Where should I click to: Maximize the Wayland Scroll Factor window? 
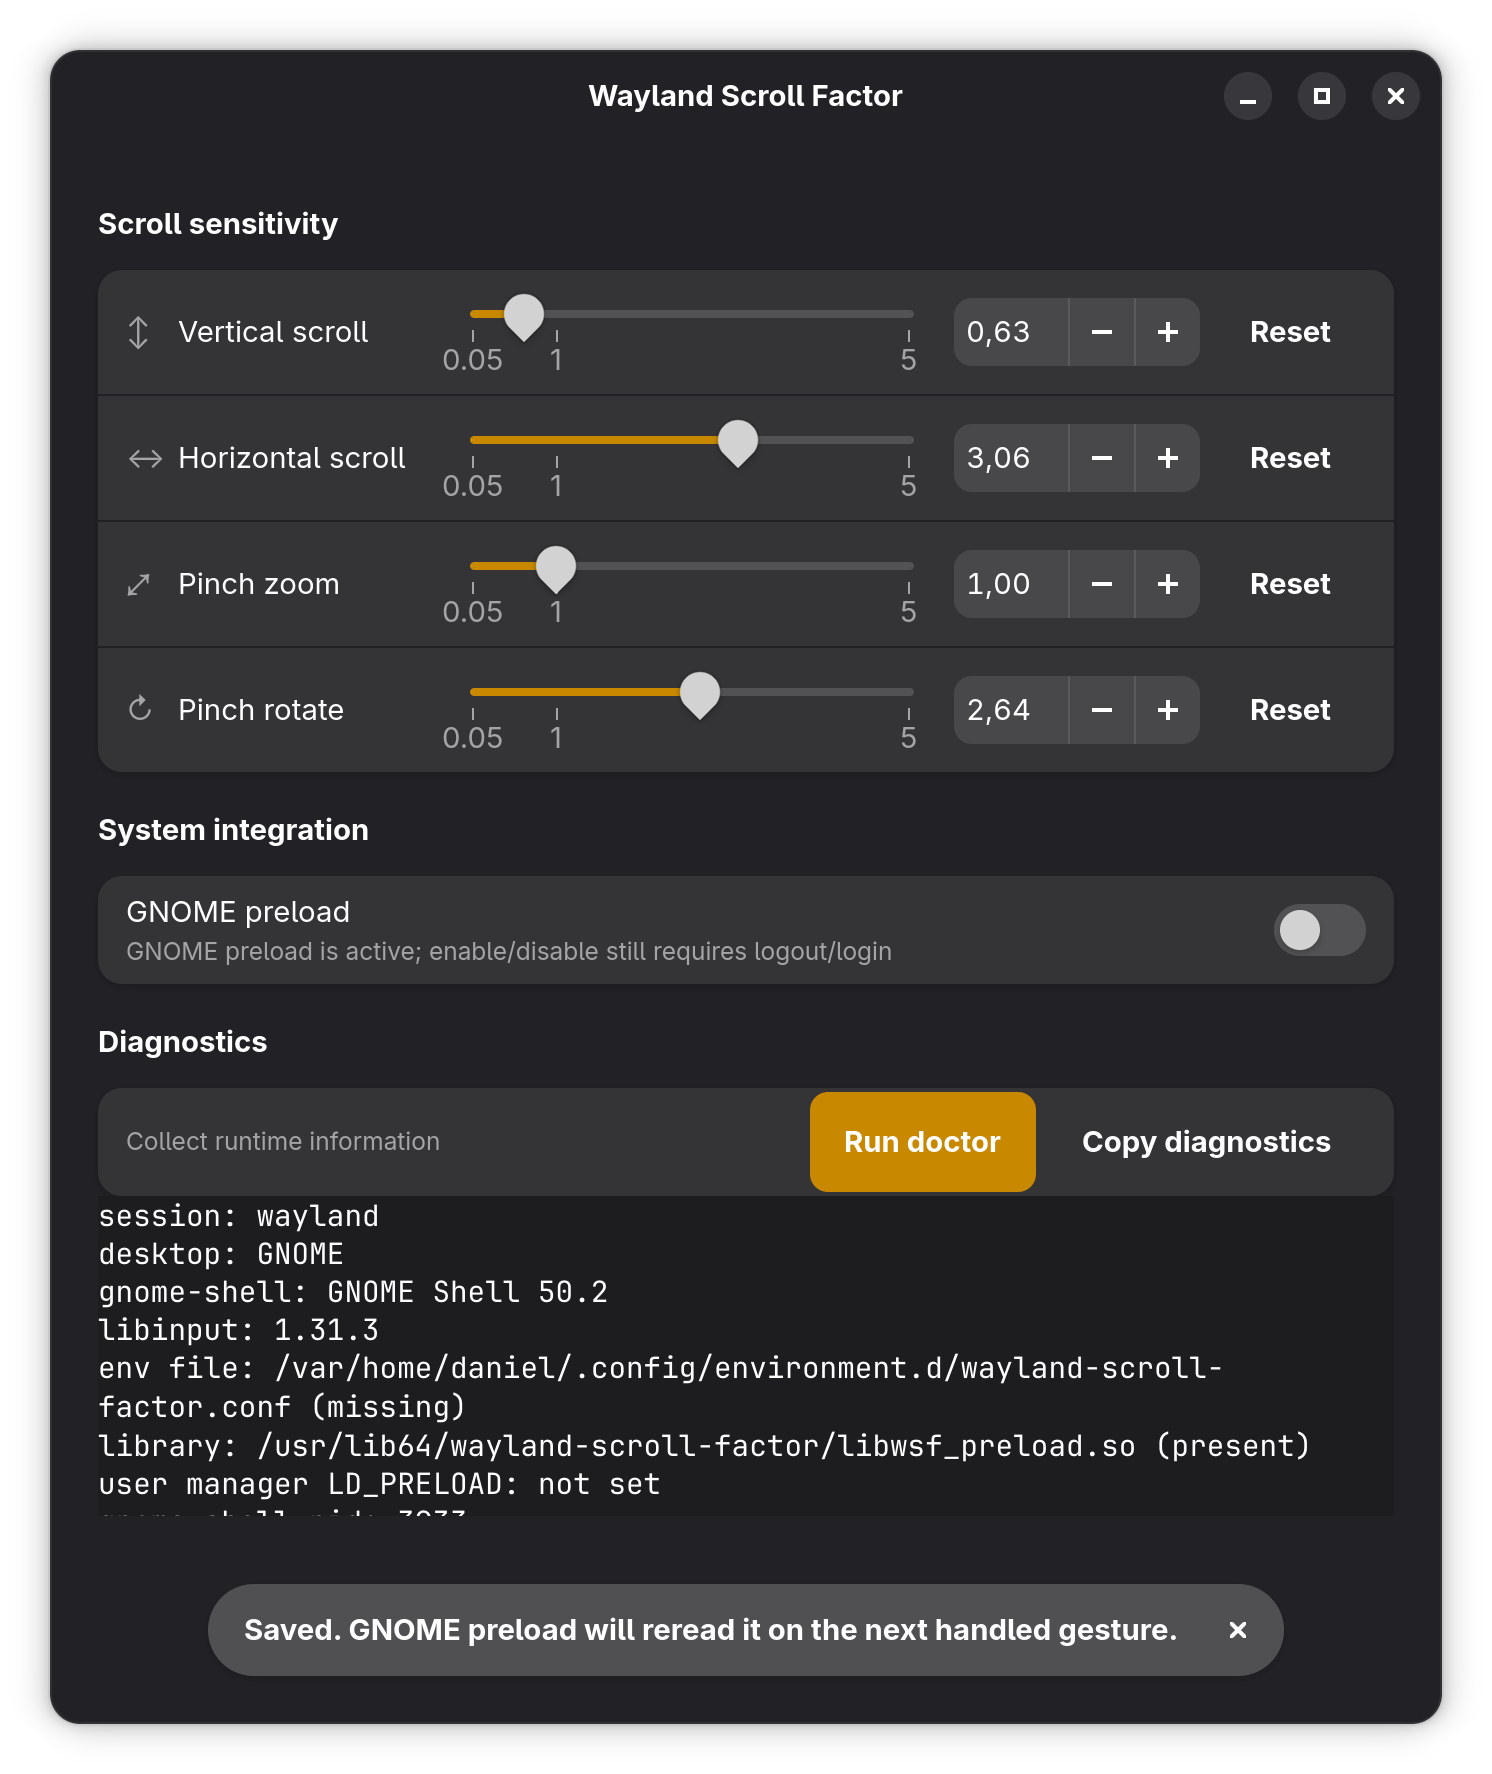pyautogui.click(x=1322, y=96)
